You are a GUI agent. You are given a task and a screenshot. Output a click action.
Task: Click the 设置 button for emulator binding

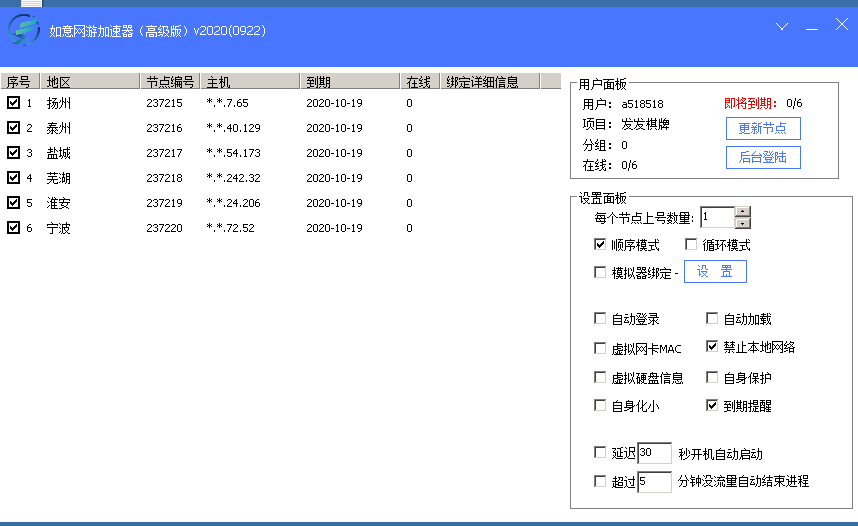(715, 271)
